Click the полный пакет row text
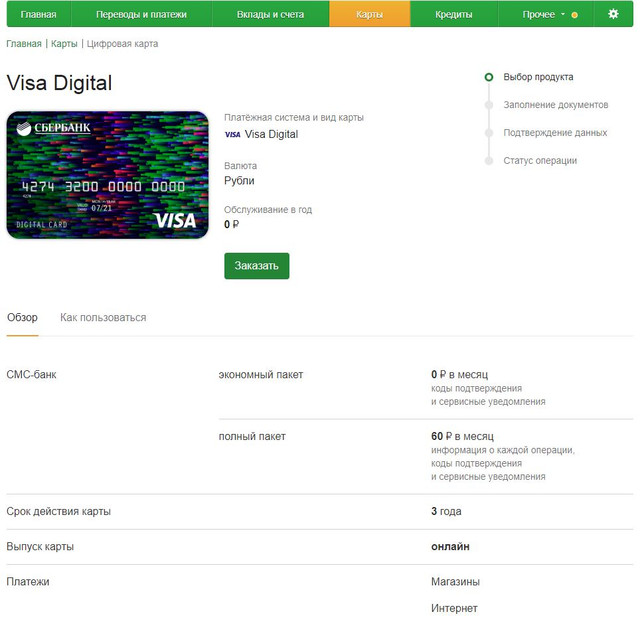 click(x=252, y=436)
